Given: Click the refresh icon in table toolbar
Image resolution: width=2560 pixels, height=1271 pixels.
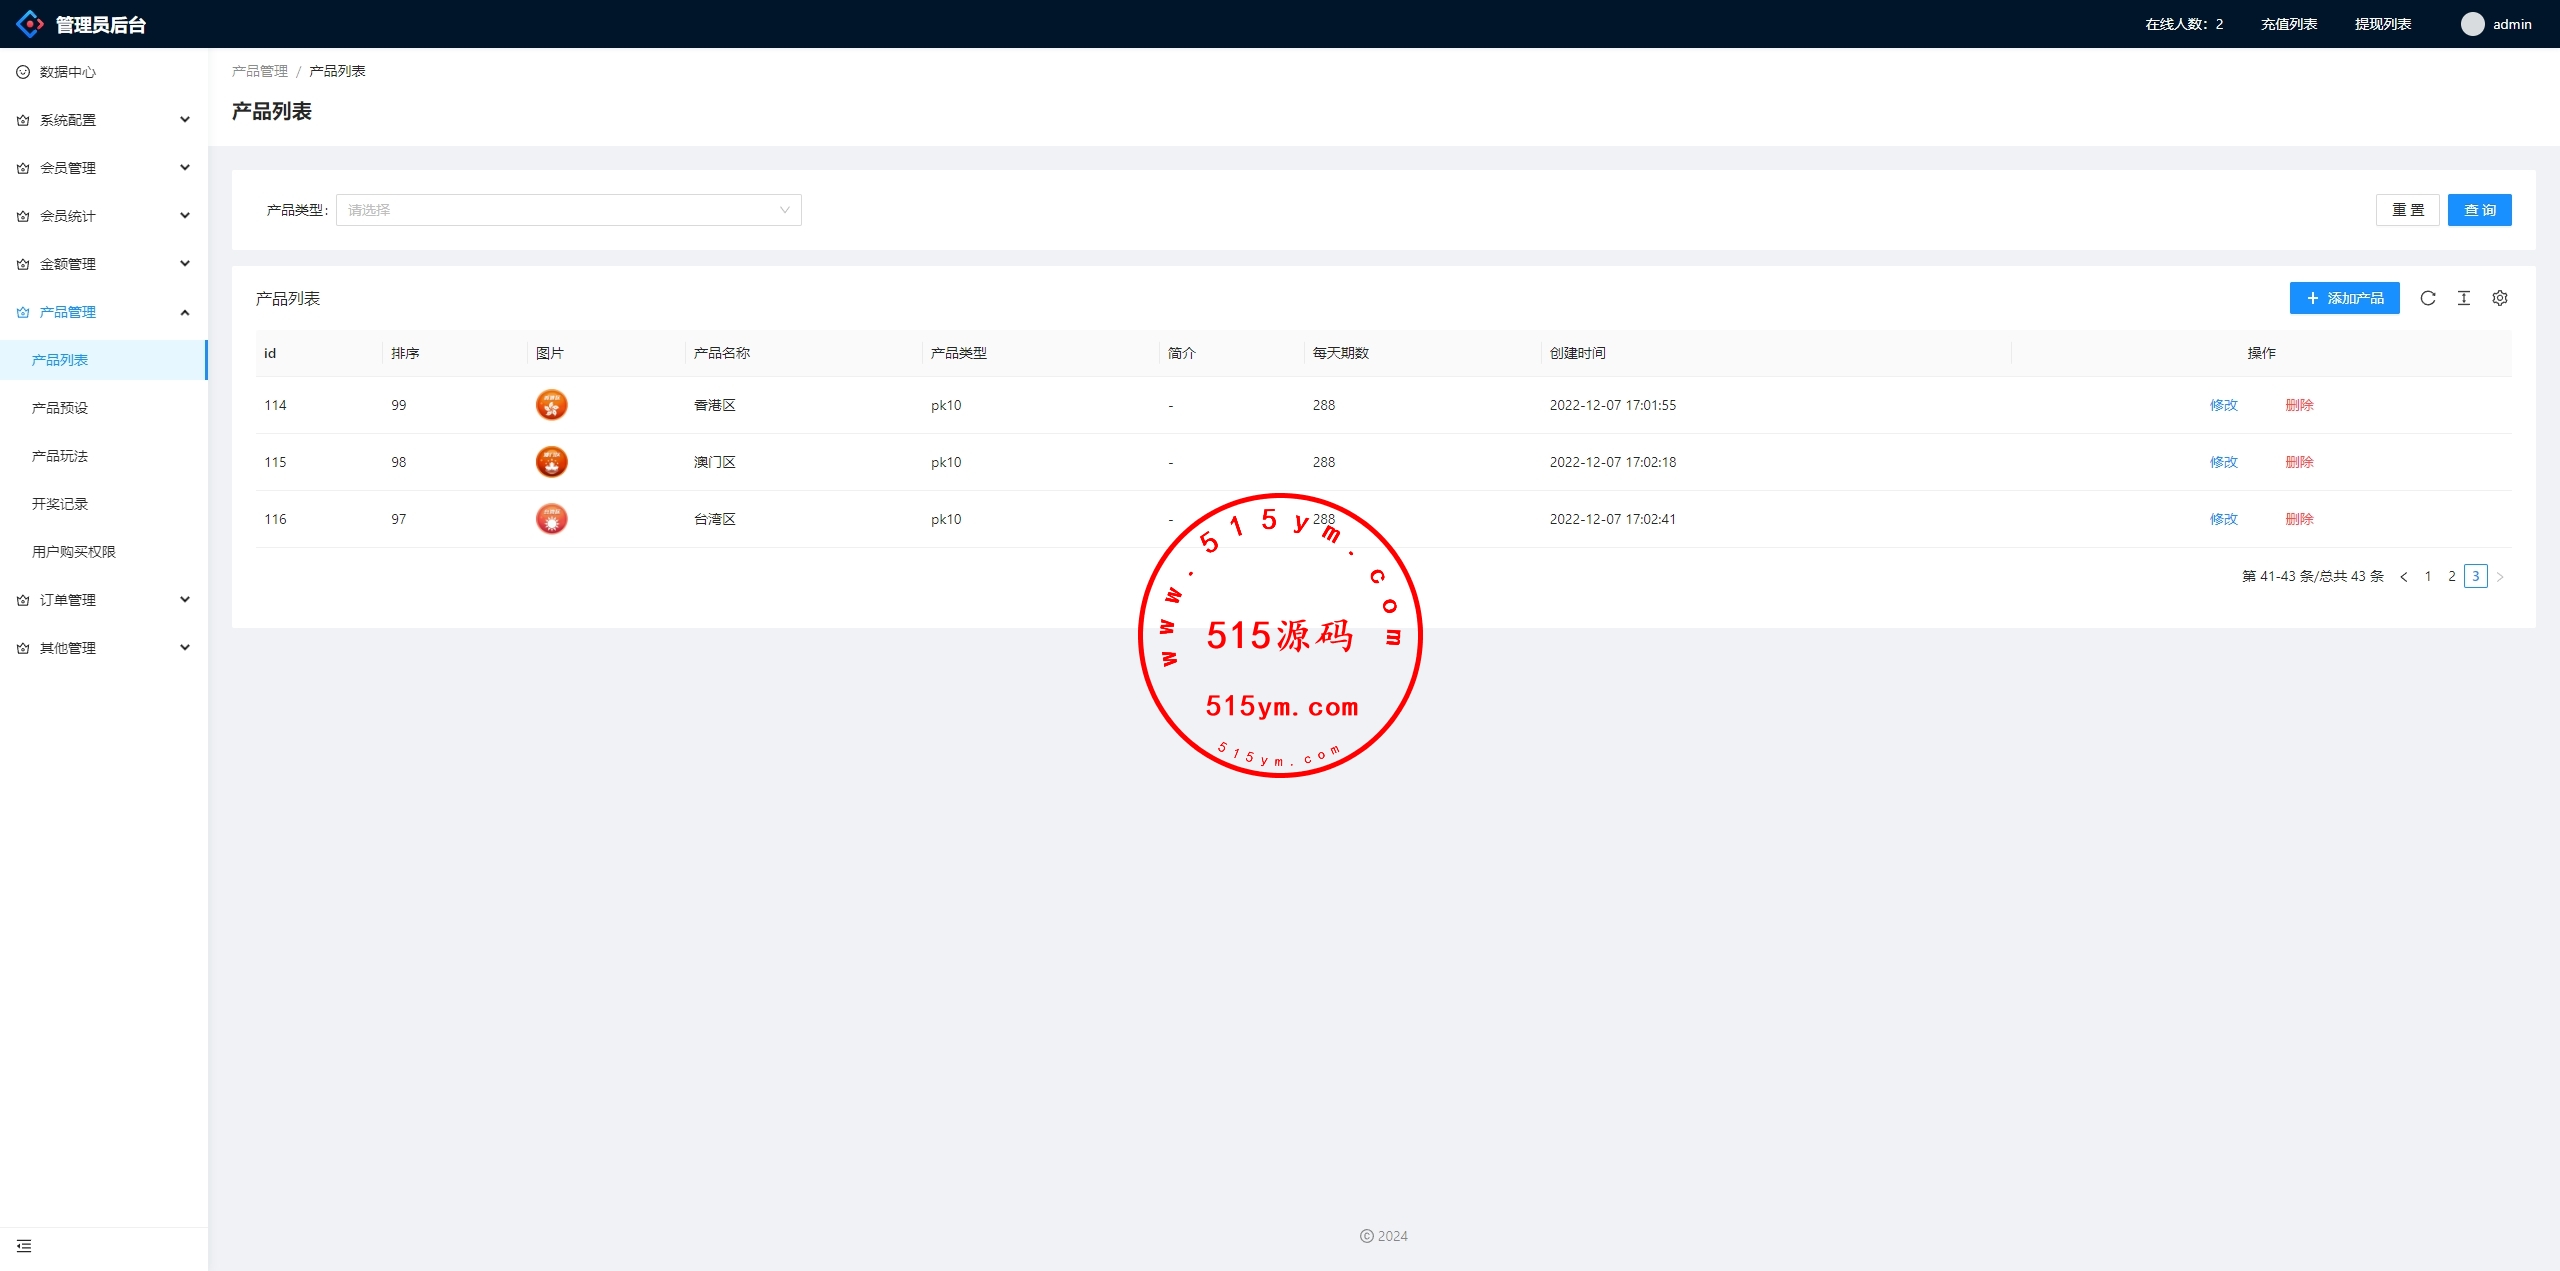Looking at the screenshot, I should point(2427,298).
